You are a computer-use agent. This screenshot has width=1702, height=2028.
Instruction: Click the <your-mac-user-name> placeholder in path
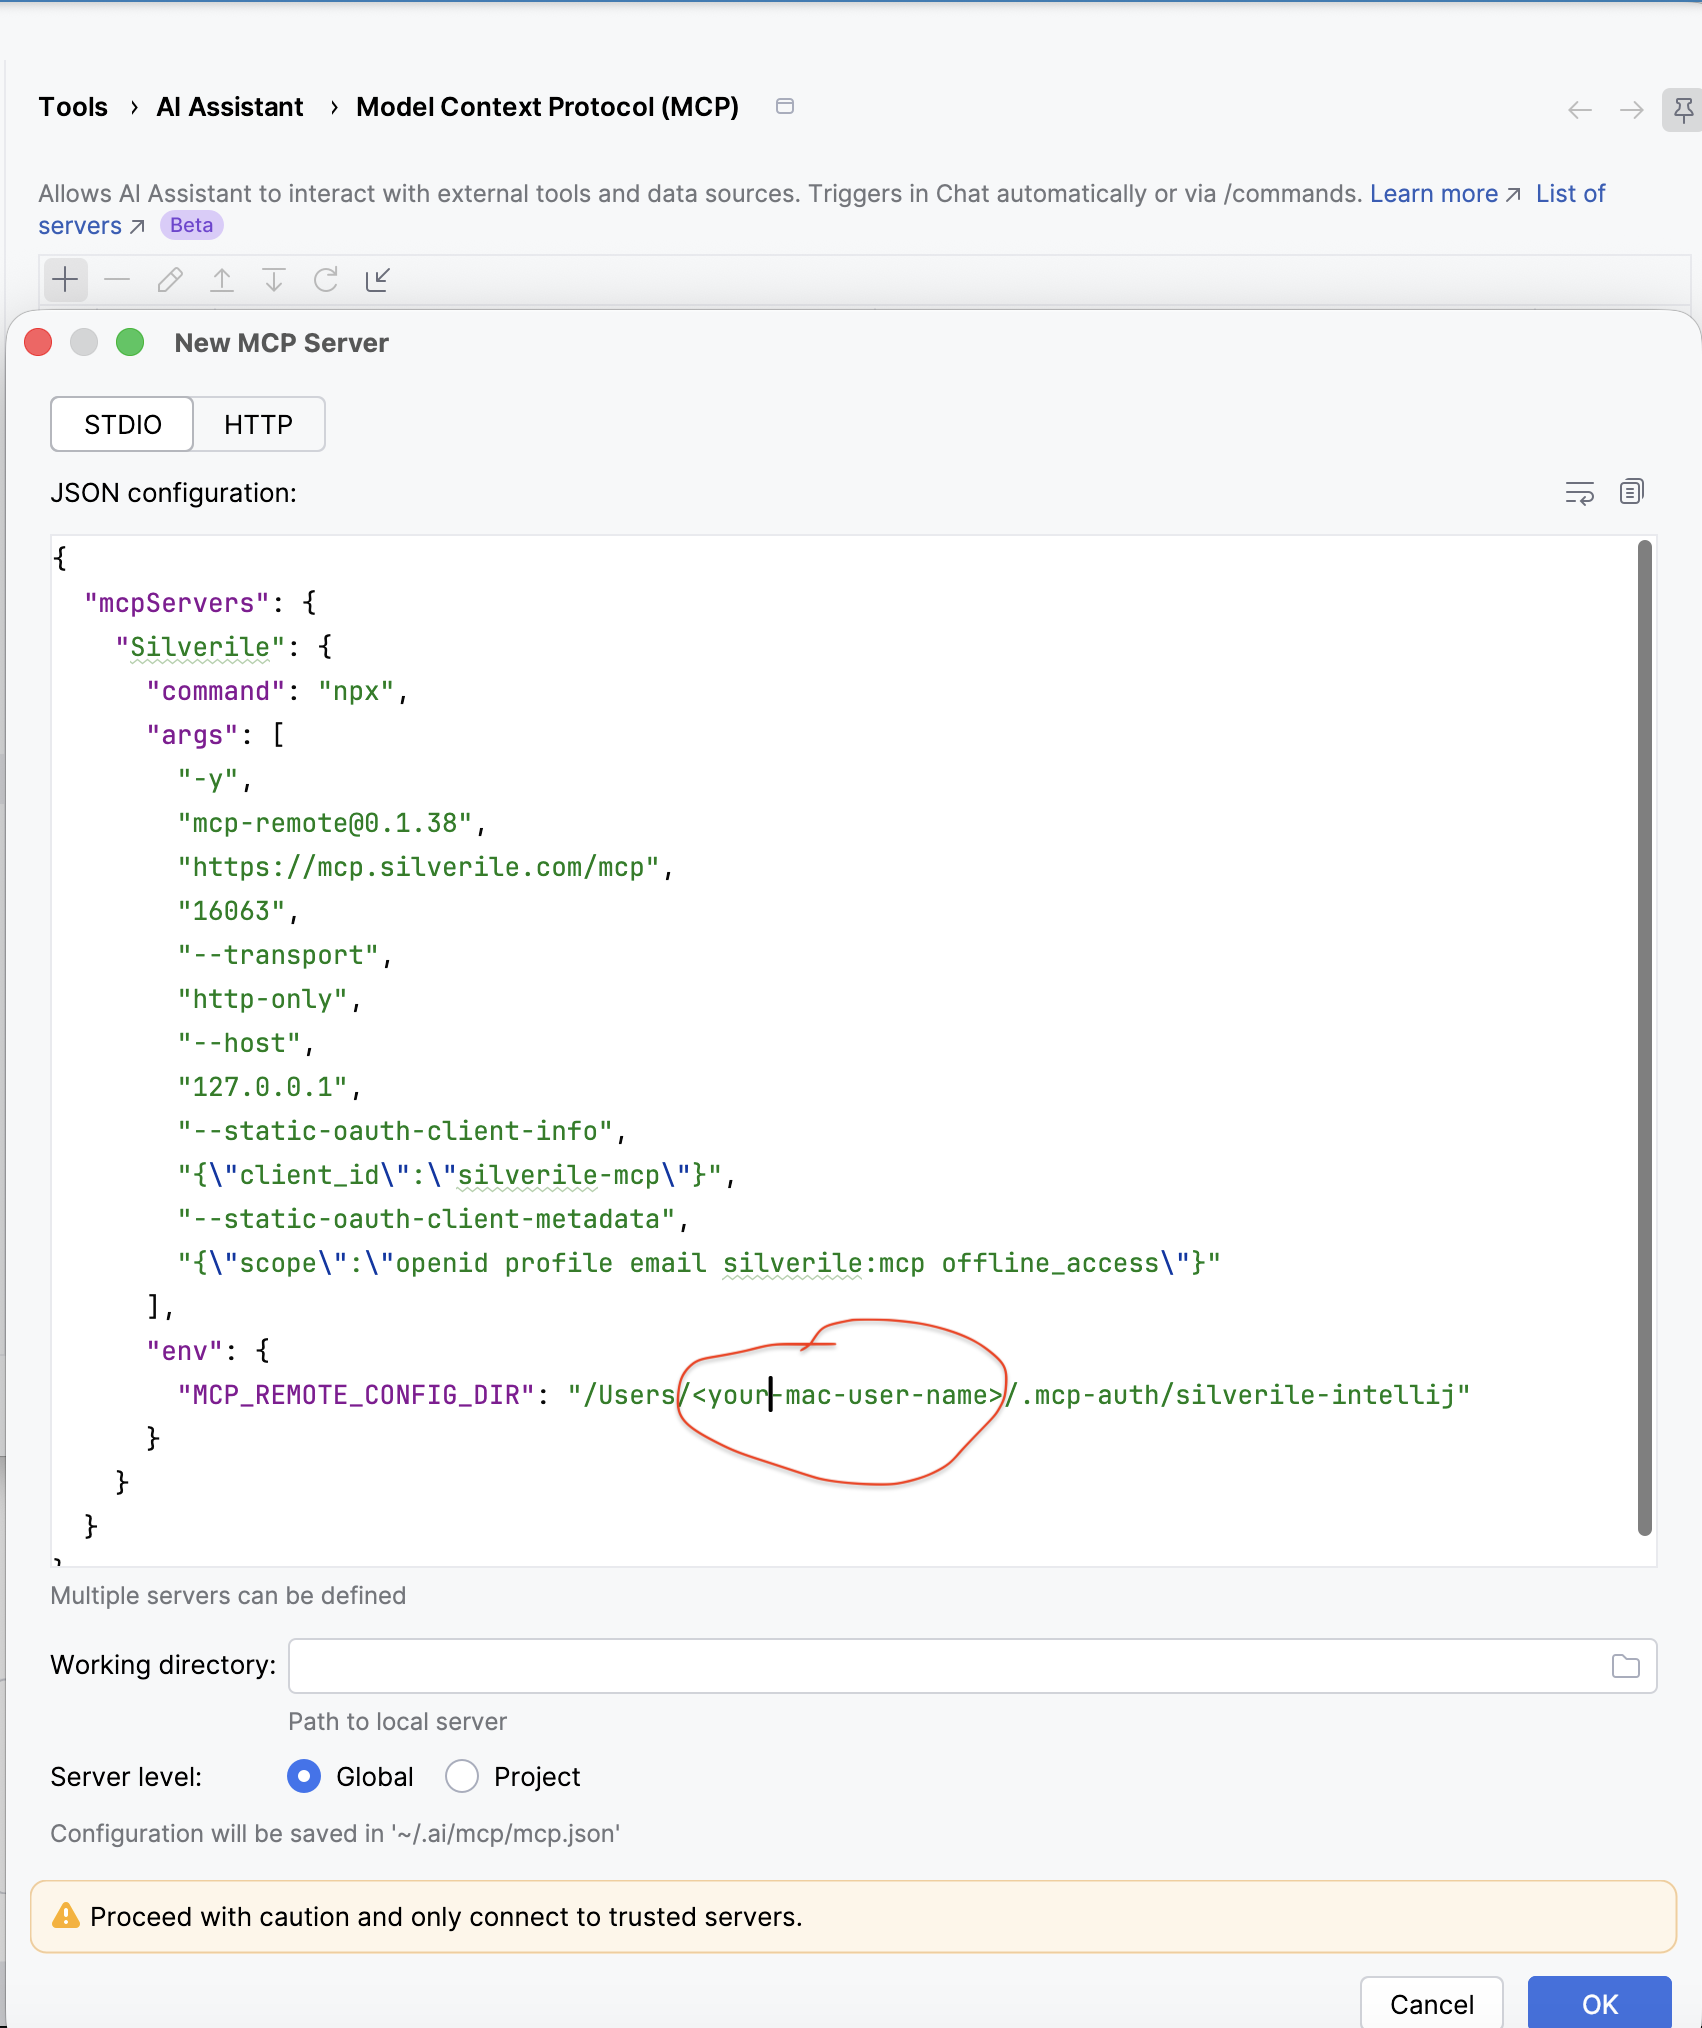click(847, 1395)
